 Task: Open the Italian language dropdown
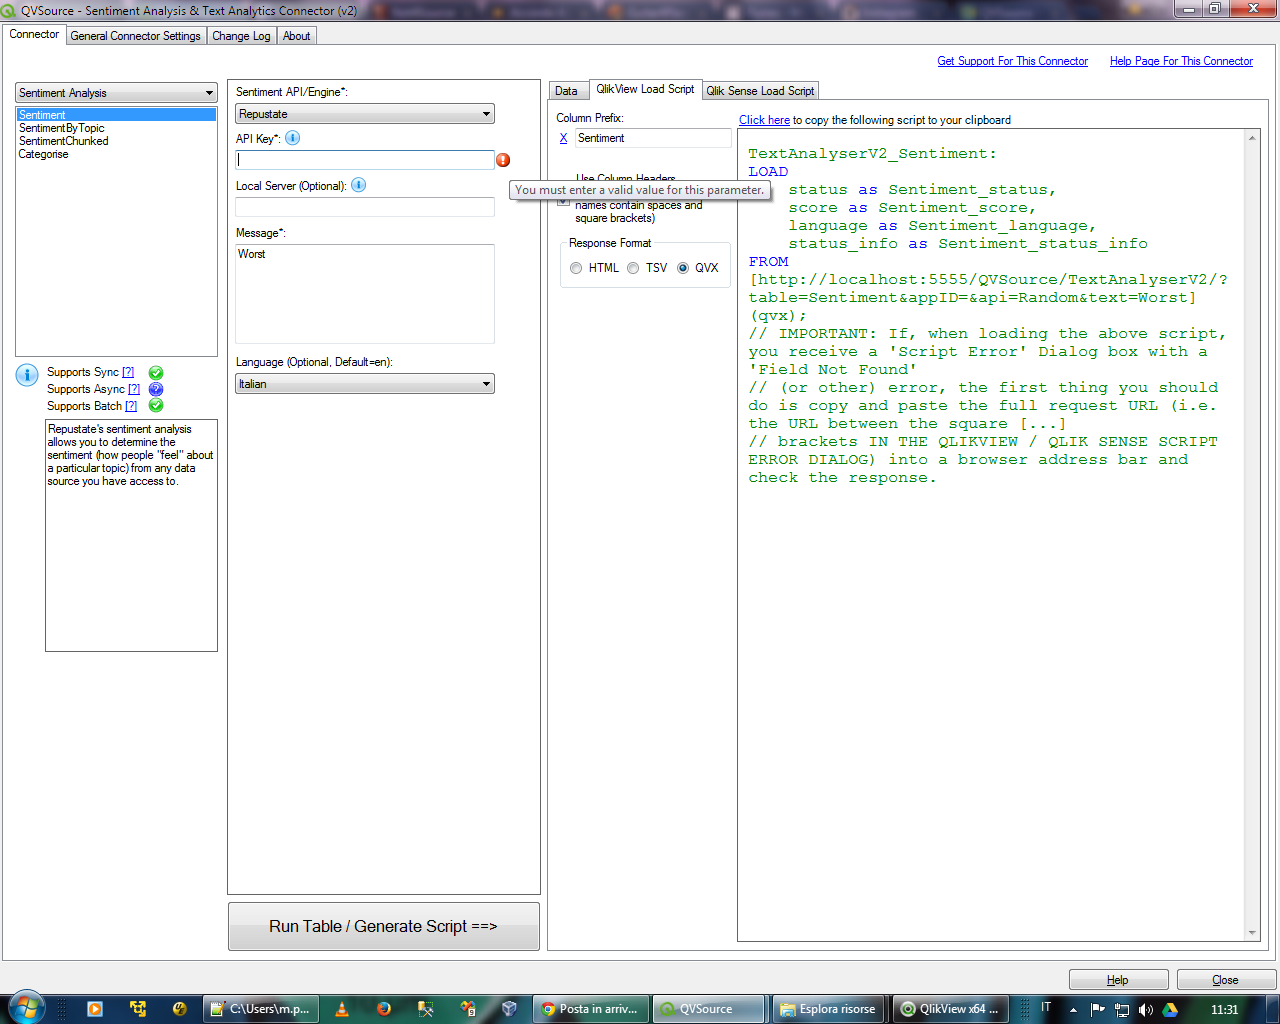pos(365,384)
